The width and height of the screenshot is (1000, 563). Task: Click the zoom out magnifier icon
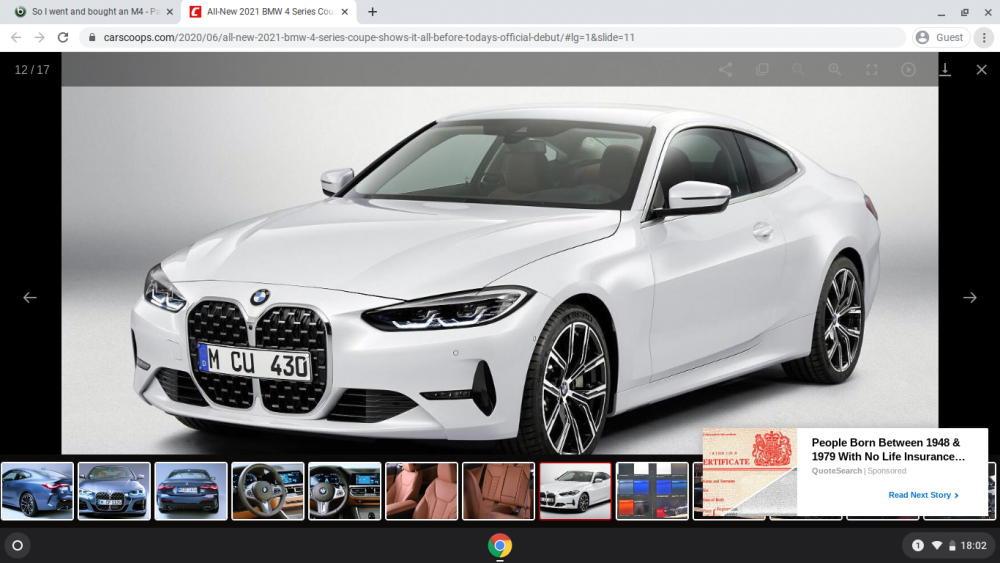tap(798, 69)
